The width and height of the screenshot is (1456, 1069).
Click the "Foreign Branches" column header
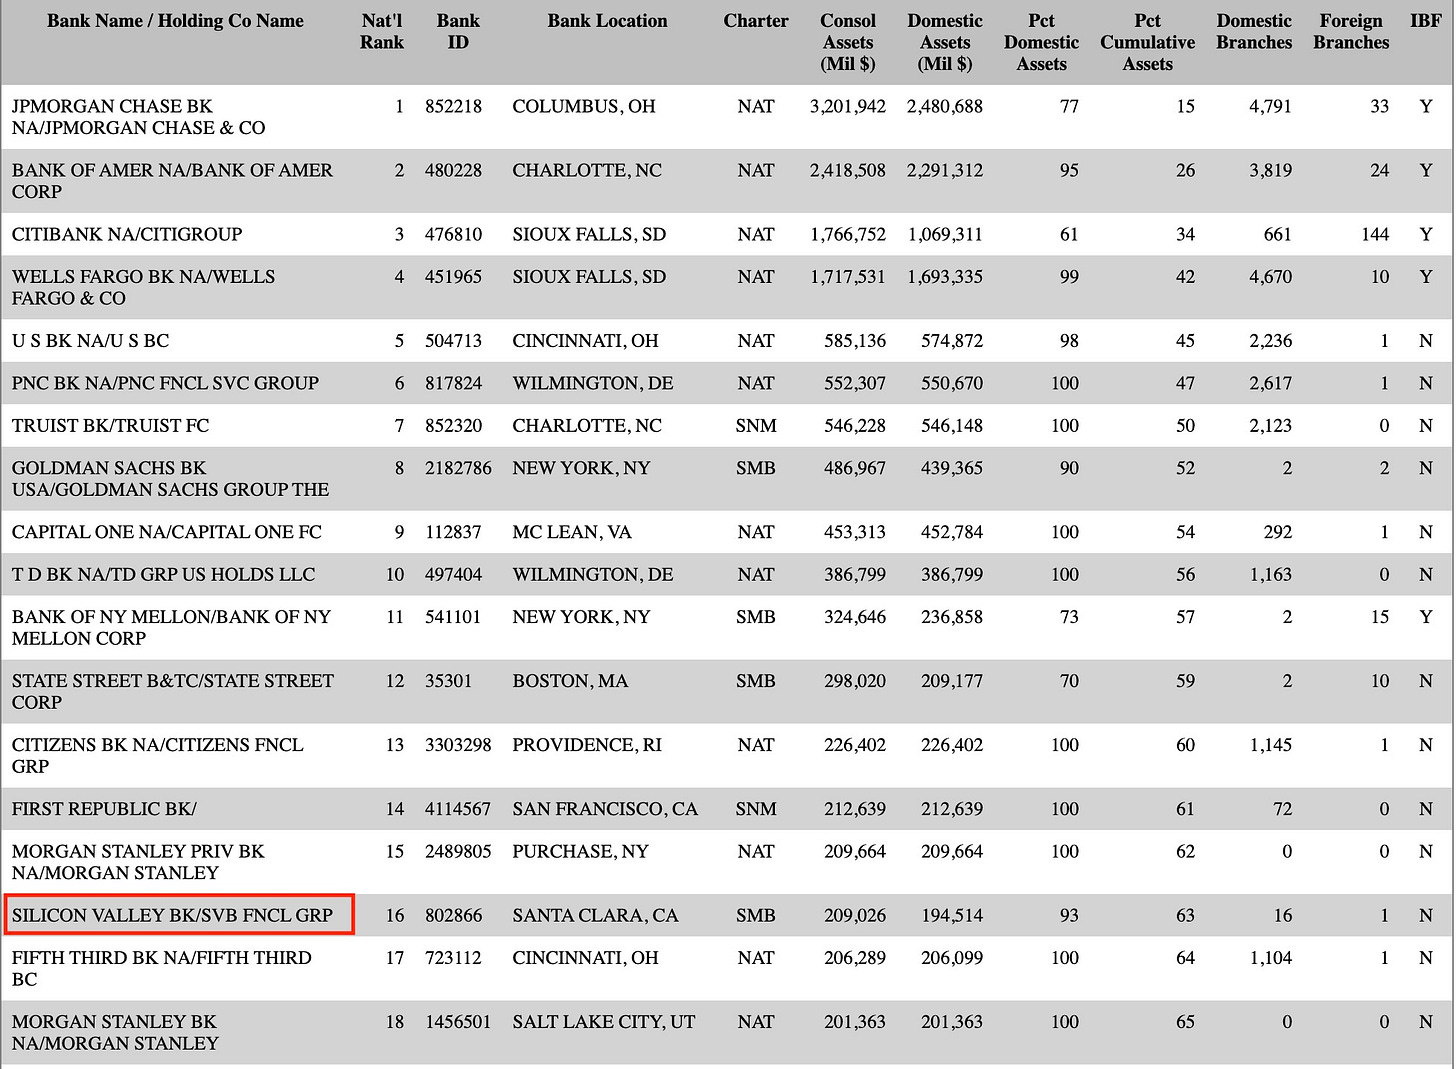pos(1351,32)
